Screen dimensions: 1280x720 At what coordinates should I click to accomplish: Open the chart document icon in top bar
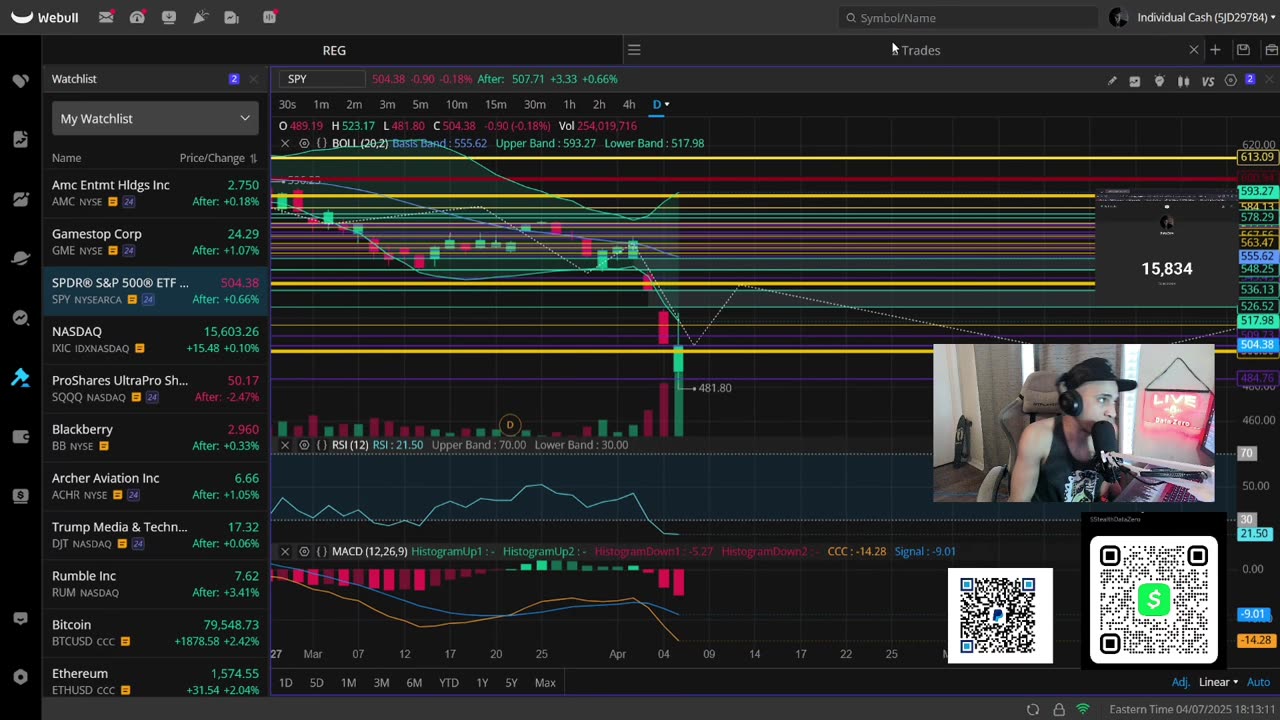coord(232,17)
